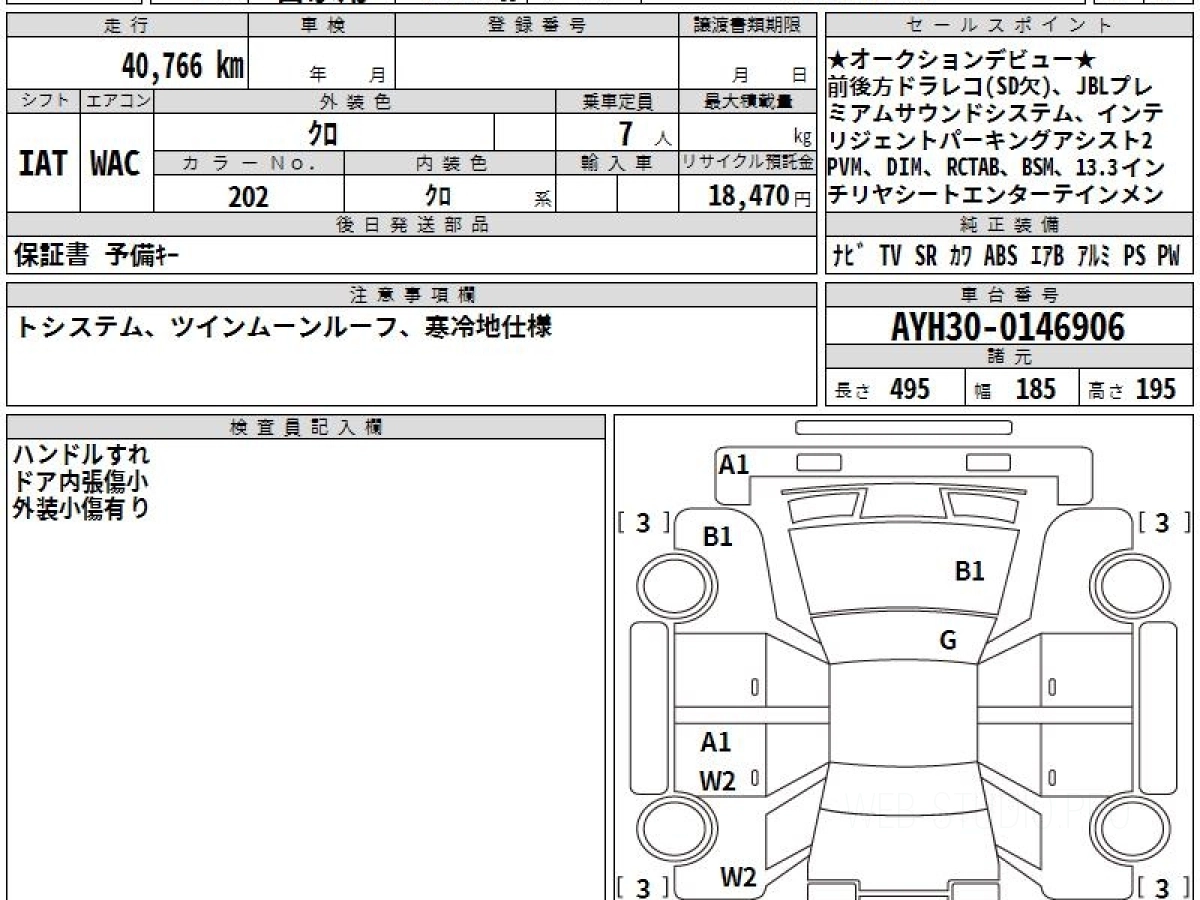Click the seating capacity value 7 人
The height and width of the screenshot is (900, 1200).
click(x=645, y=133)
